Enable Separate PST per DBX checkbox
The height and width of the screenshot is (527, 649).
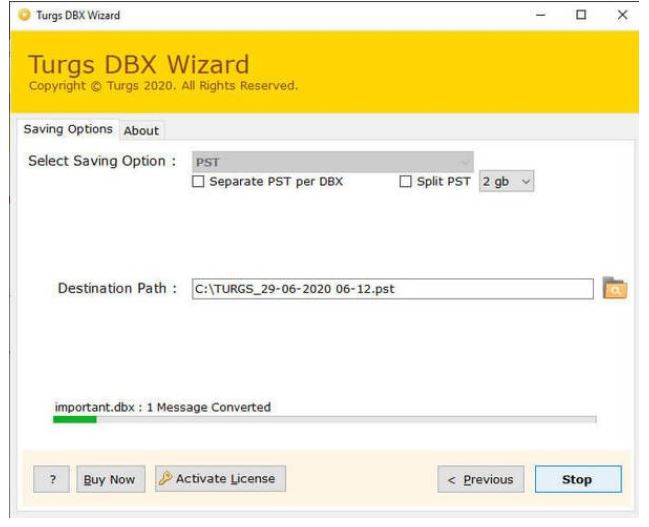(198, 181)
